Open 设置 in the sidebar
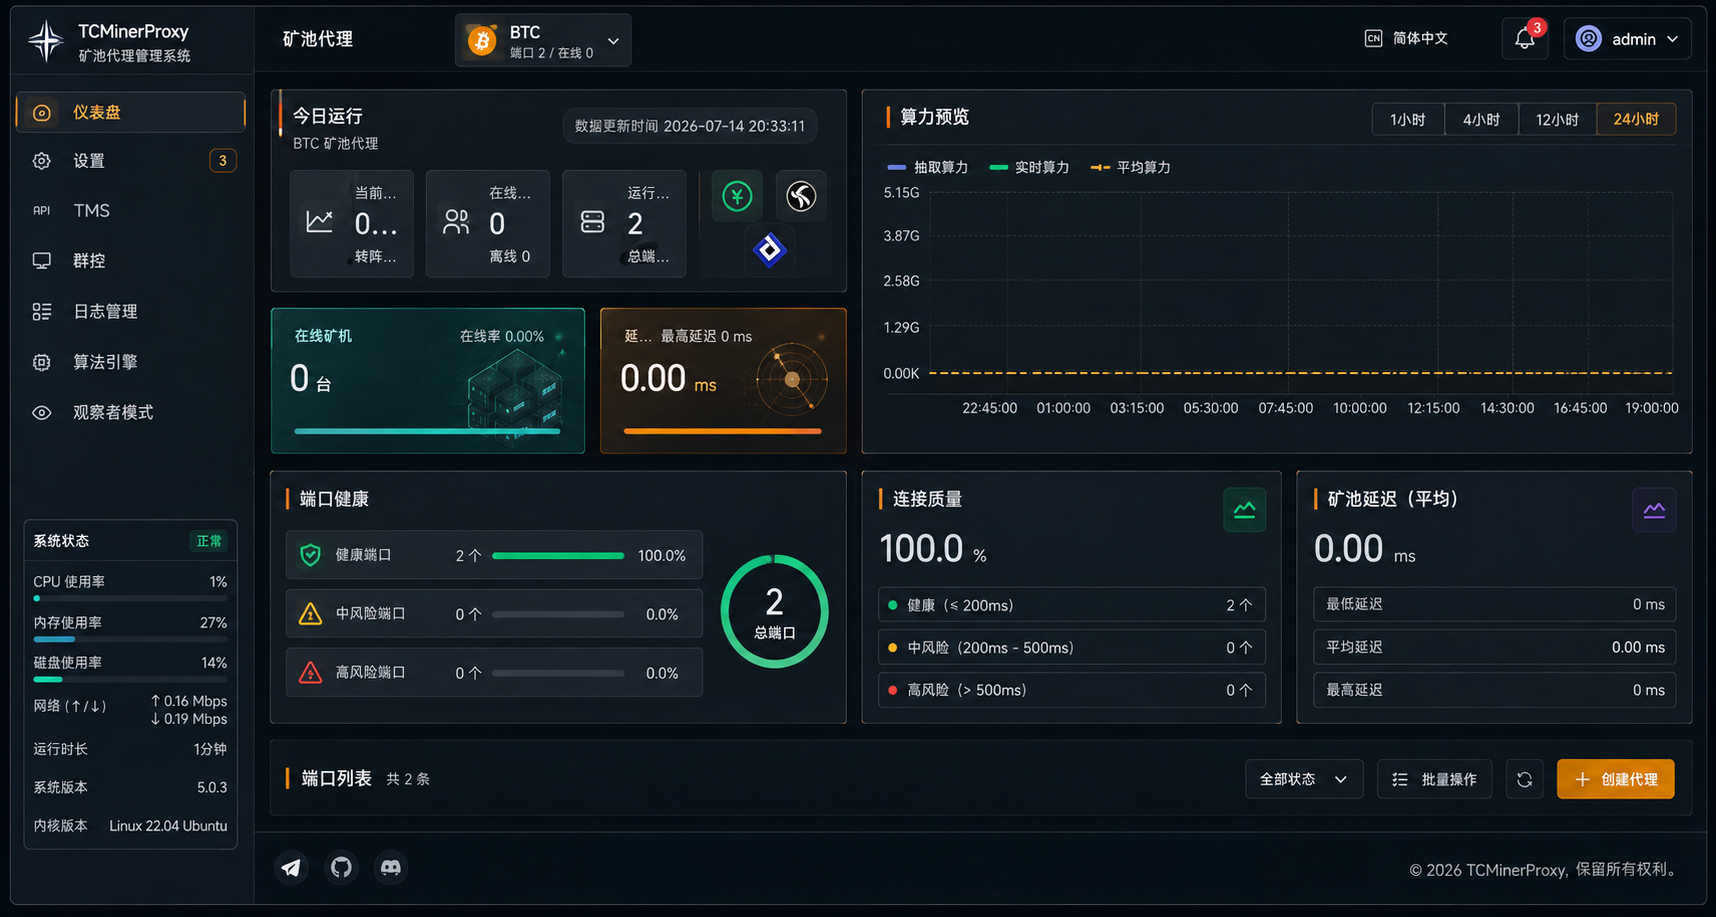Viewport: 1716px width, 917px height. (x=130, y=161)
